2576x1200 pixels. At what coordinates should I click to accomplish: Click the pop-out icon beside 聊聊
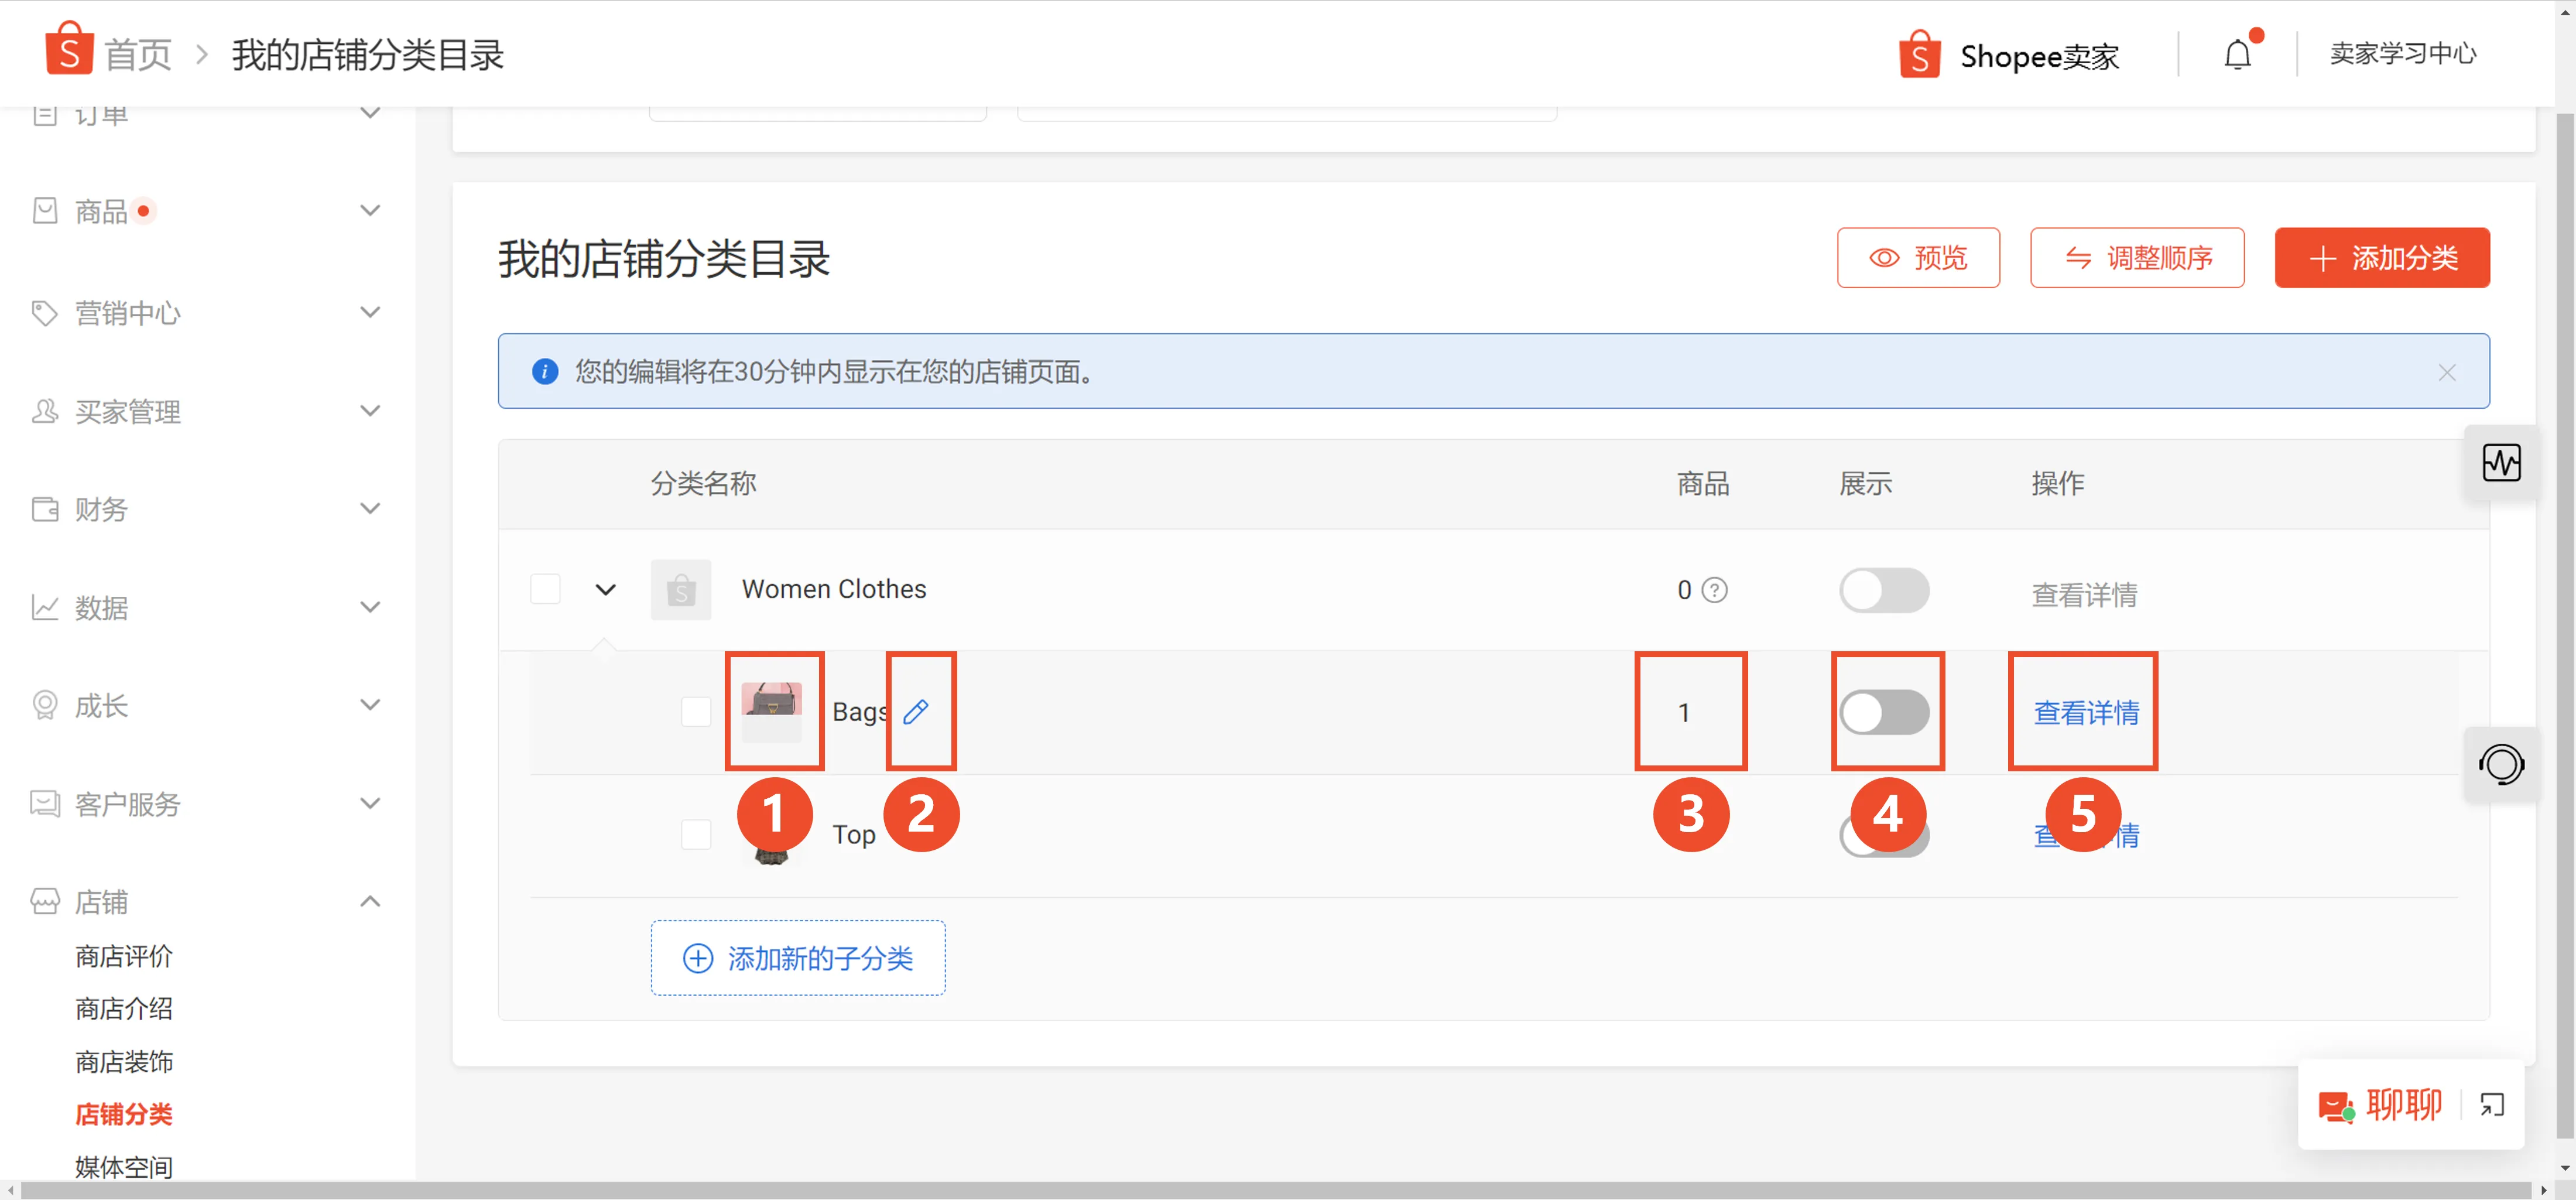pyautogui.click(x=2492, y=1104)
